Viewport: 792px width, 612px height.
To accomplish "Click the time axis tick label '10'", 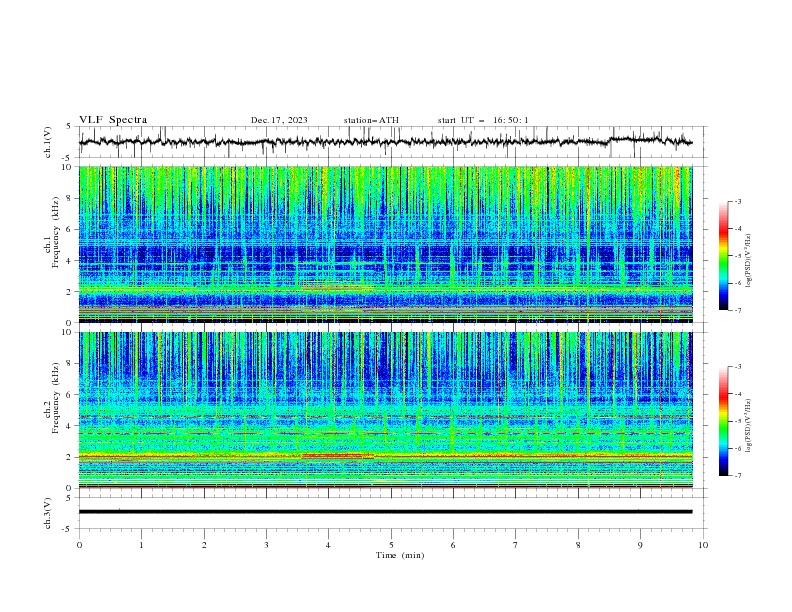I will pyautogui.click(x=703, y=545).
